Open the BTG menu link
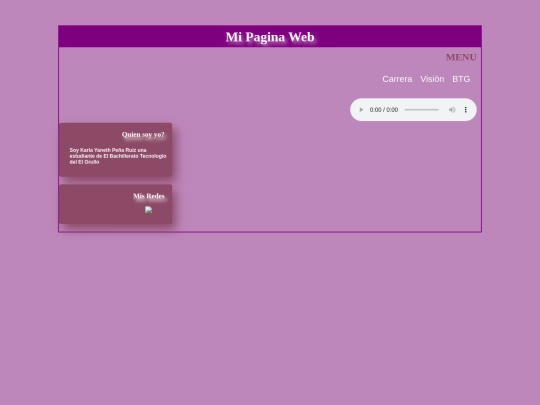 (x=461, y=79)
